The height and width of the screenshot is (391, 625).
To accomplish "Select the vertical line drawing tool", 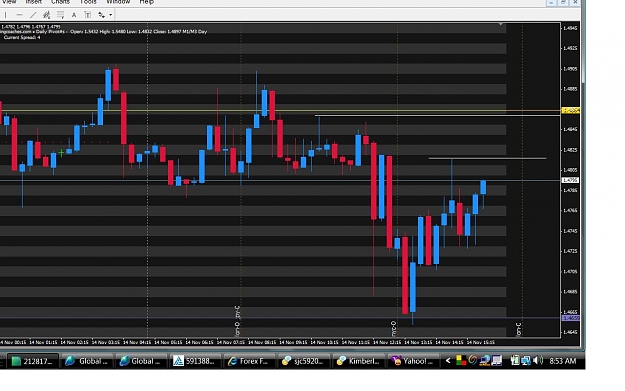I will [x=6, y=15].
